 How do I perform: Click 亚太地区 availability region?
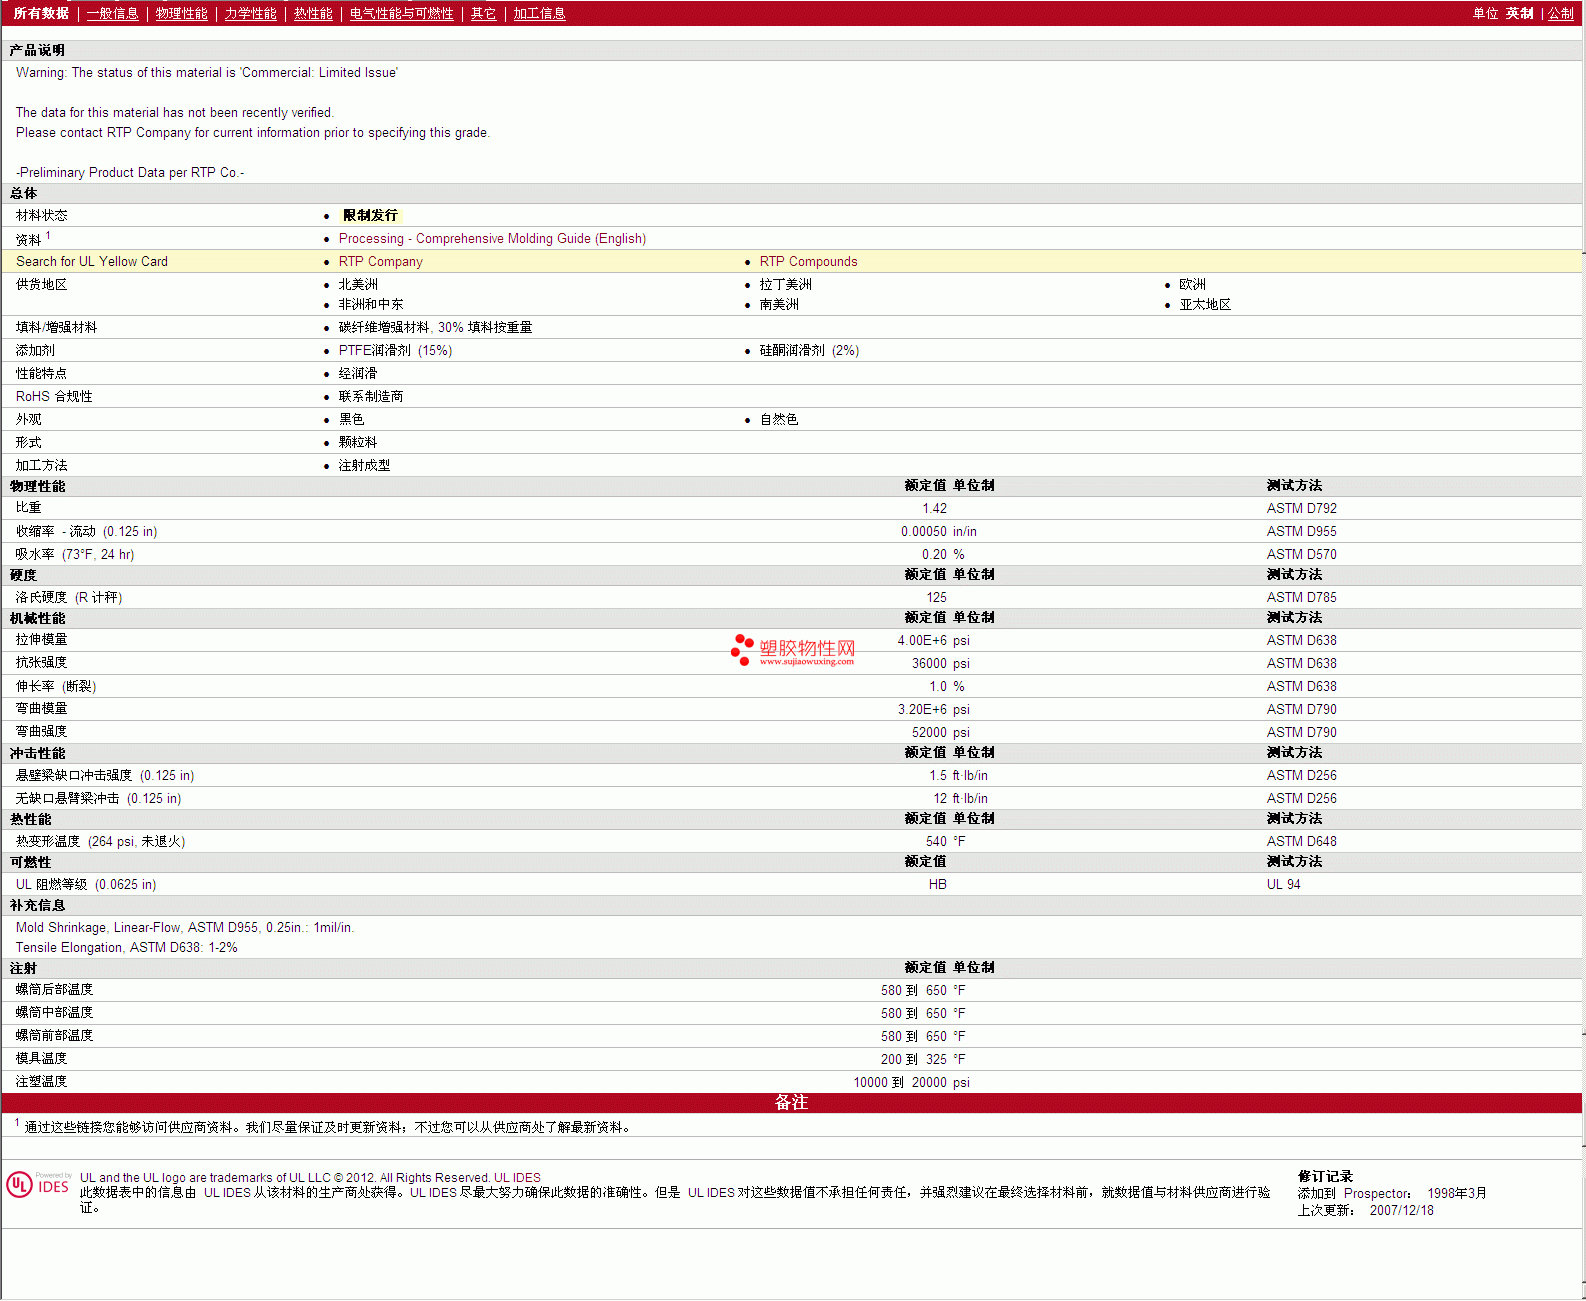pyautogui.click(x=1206, y=305)
